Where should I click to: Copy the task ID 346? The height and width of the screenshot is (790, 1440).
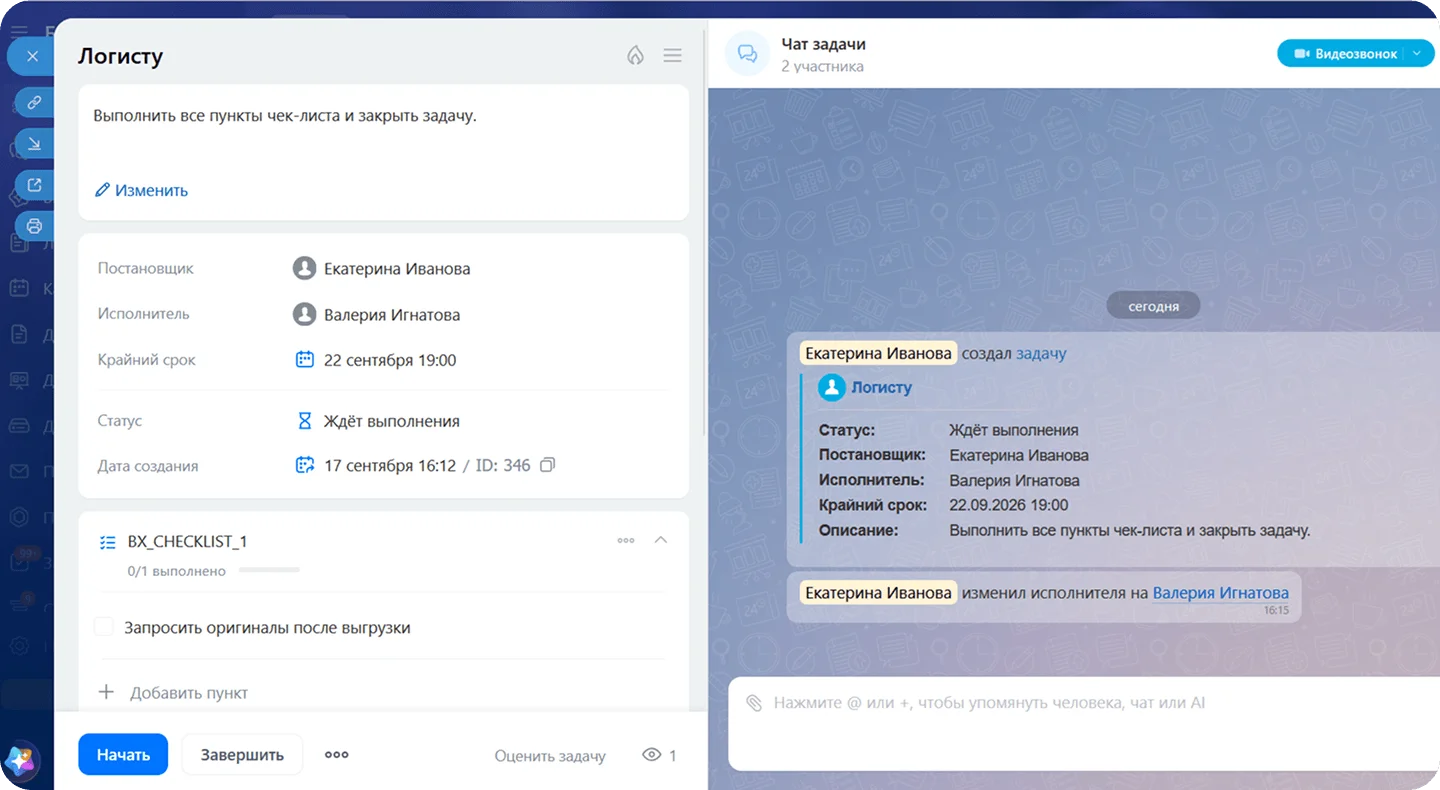point(547,465)
